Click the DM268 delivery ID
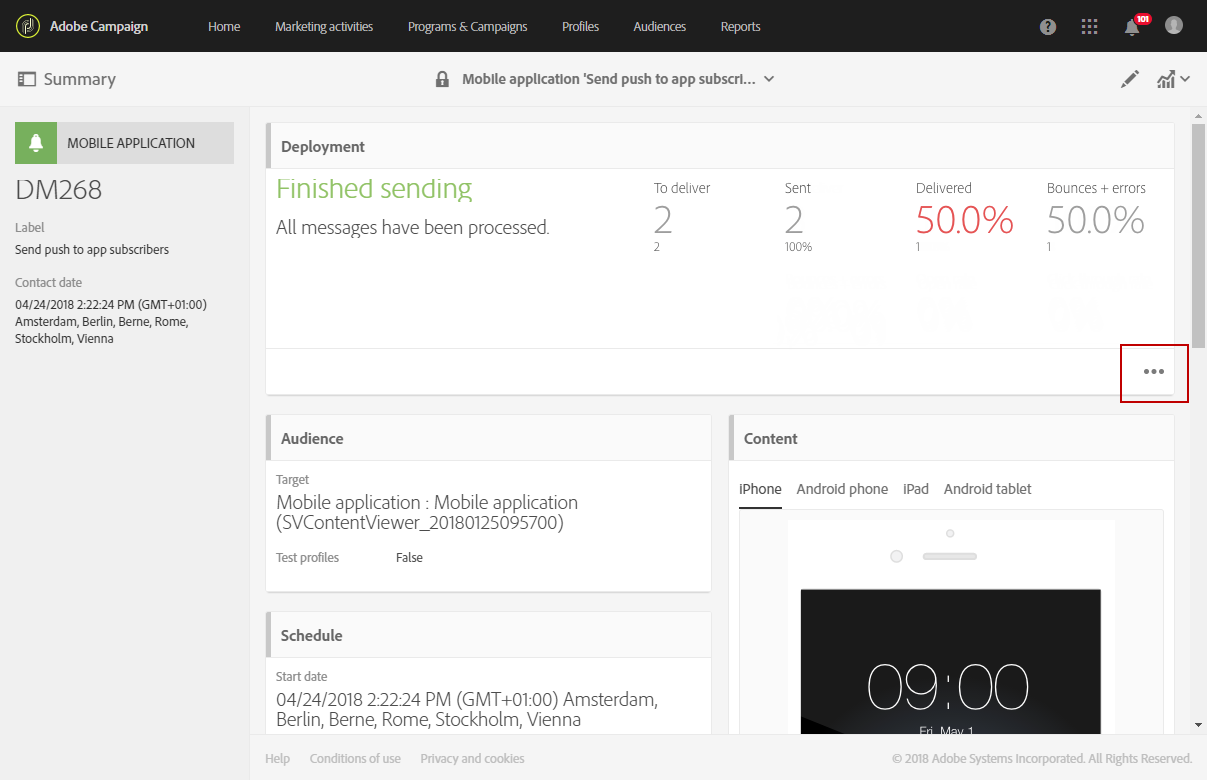This screenshot has width=1207, height=780. 59,190
